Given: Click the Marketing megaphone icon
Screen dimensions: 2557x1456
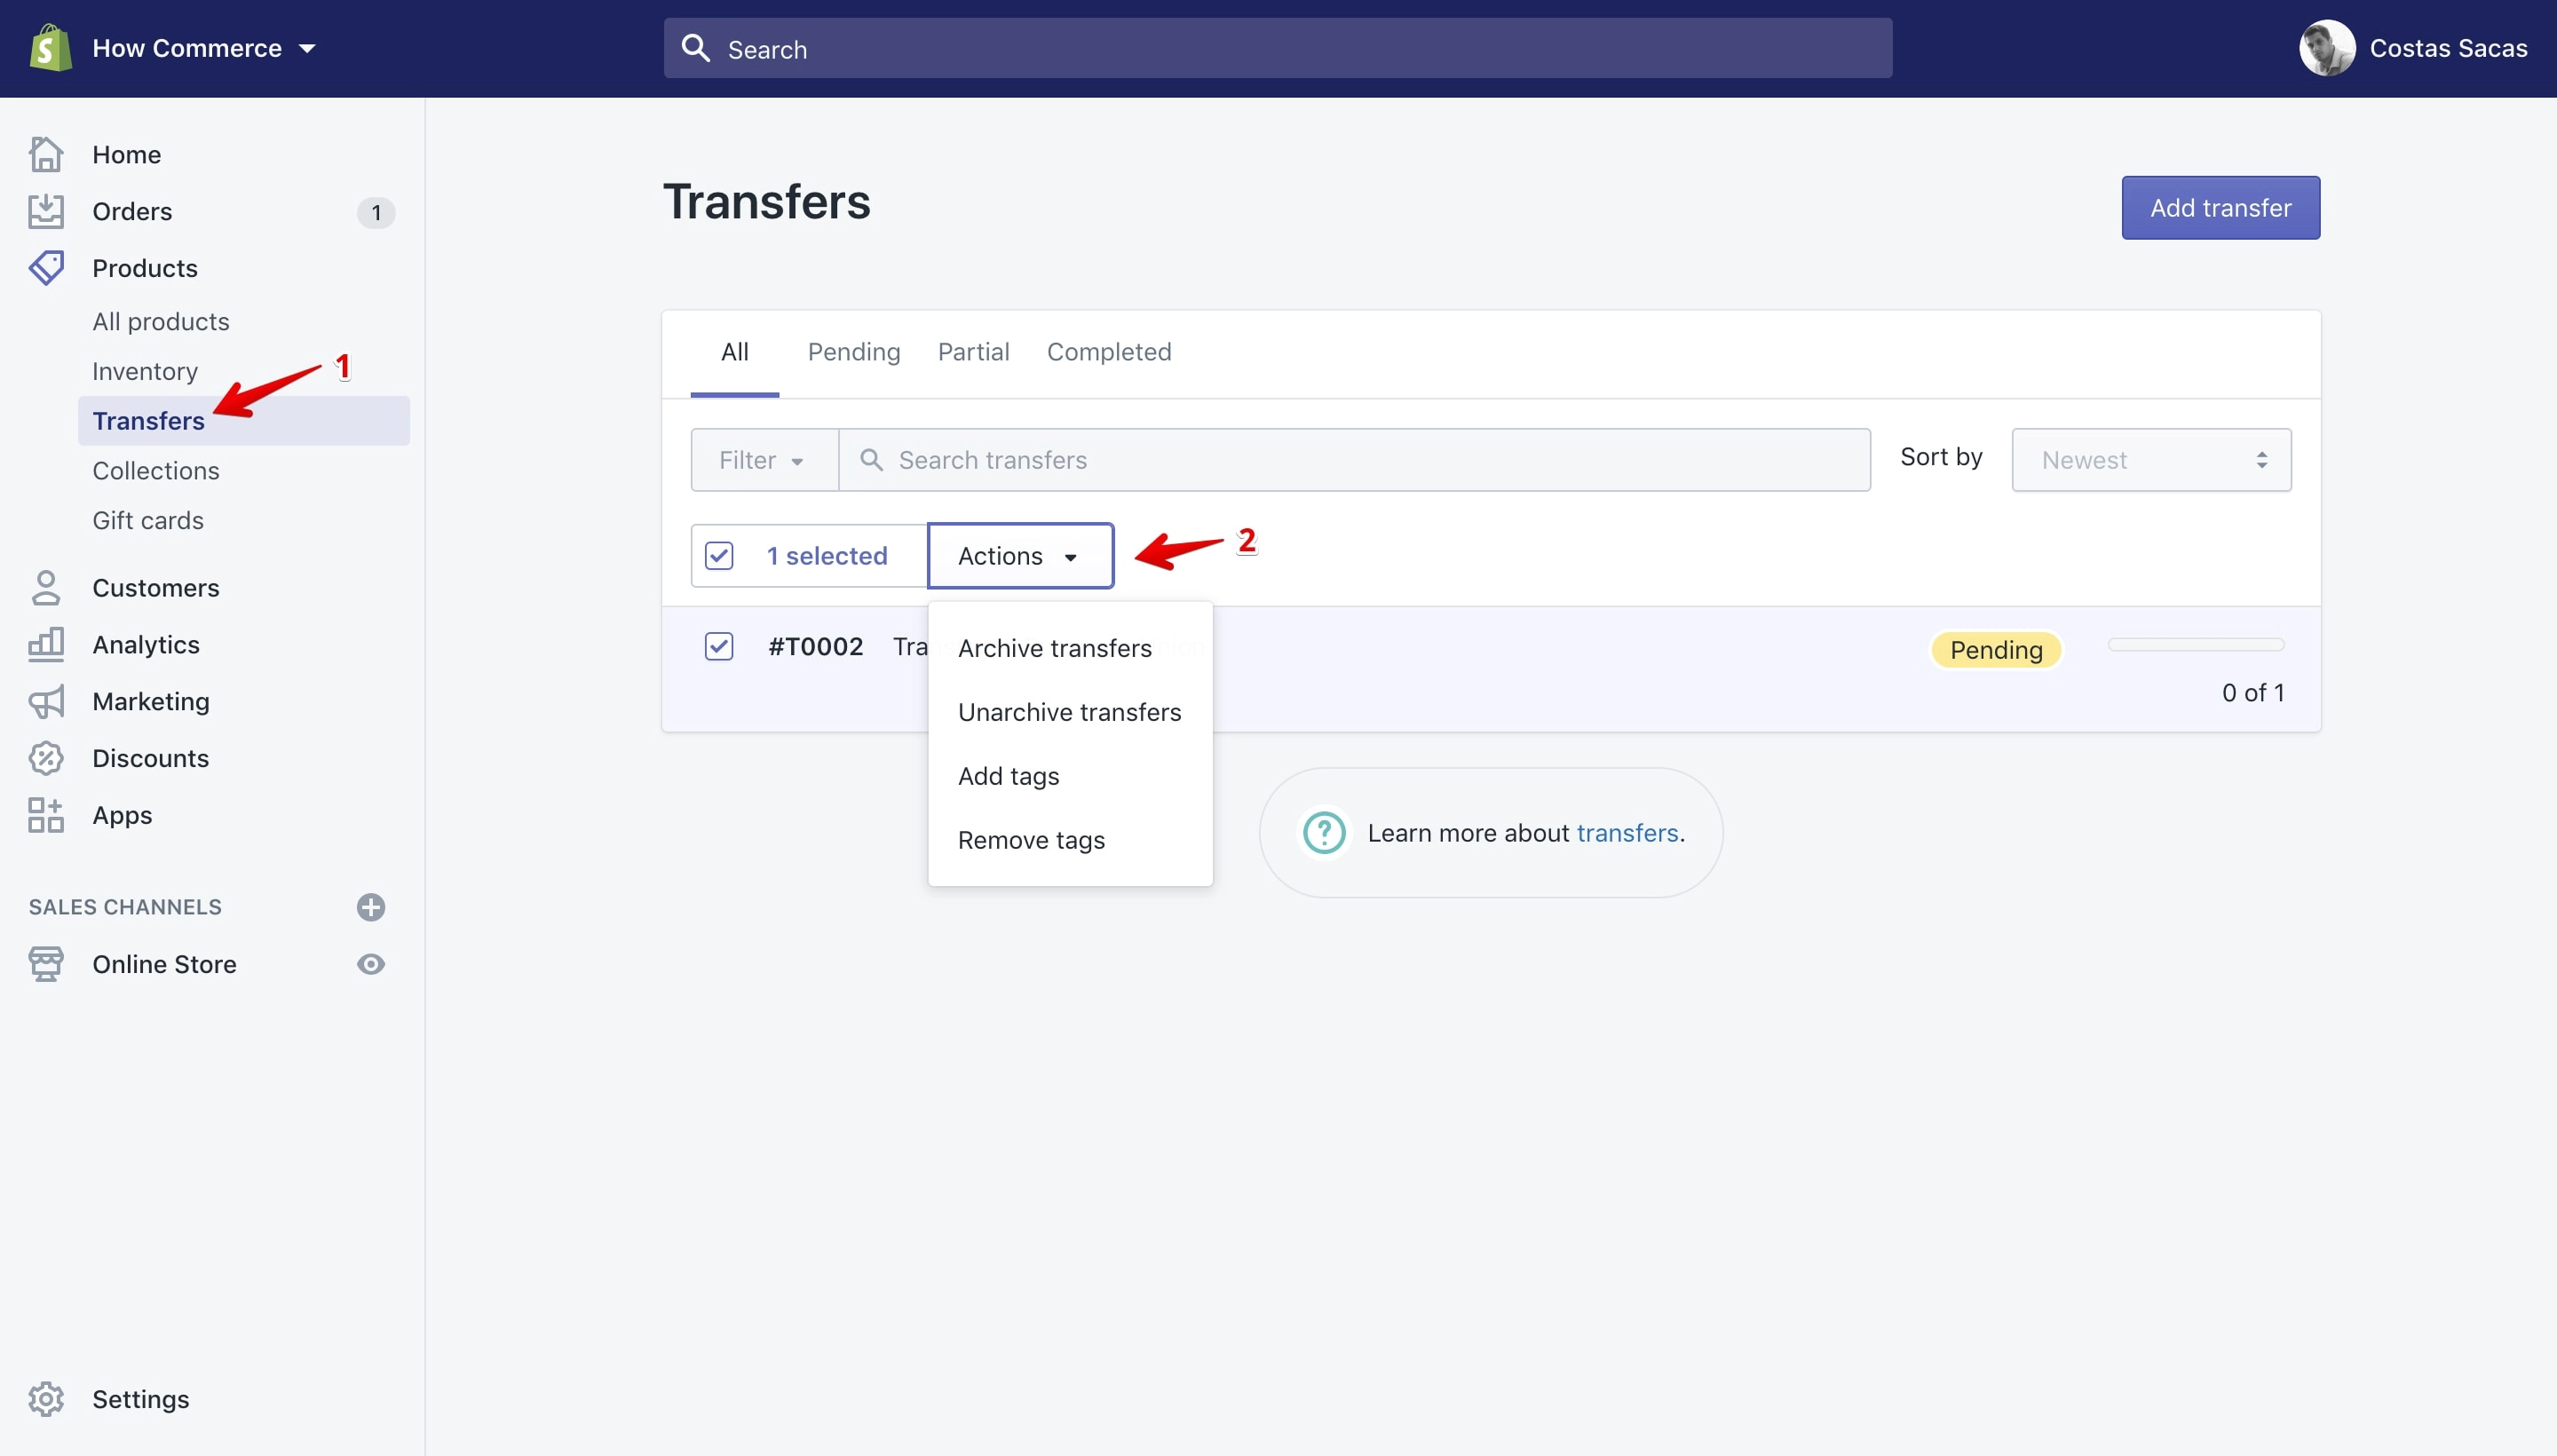Looking at the screenshot, I should pos(46,702).
